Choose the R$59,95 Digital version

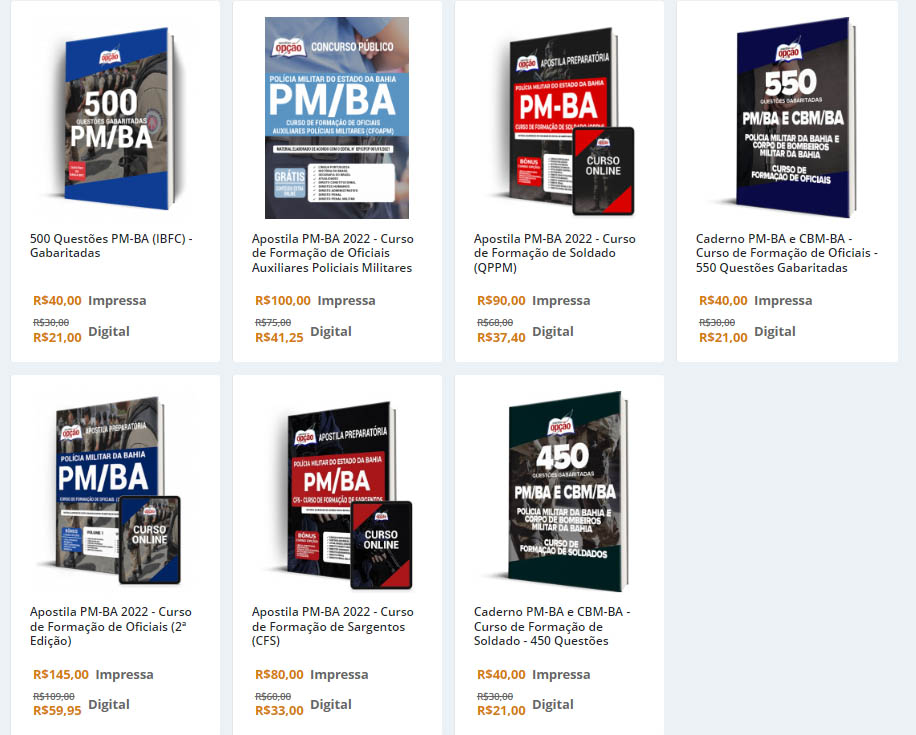(81, 705)
